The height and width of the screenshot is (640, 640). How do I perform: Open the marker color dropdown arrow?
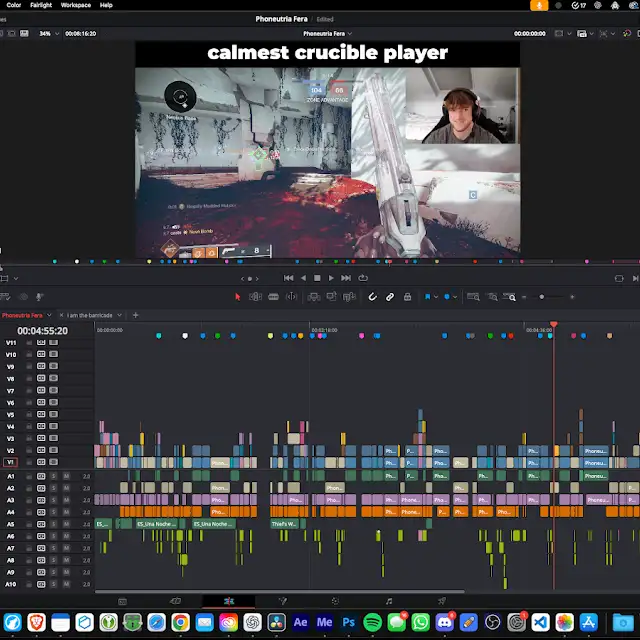(x=455, y=297)
